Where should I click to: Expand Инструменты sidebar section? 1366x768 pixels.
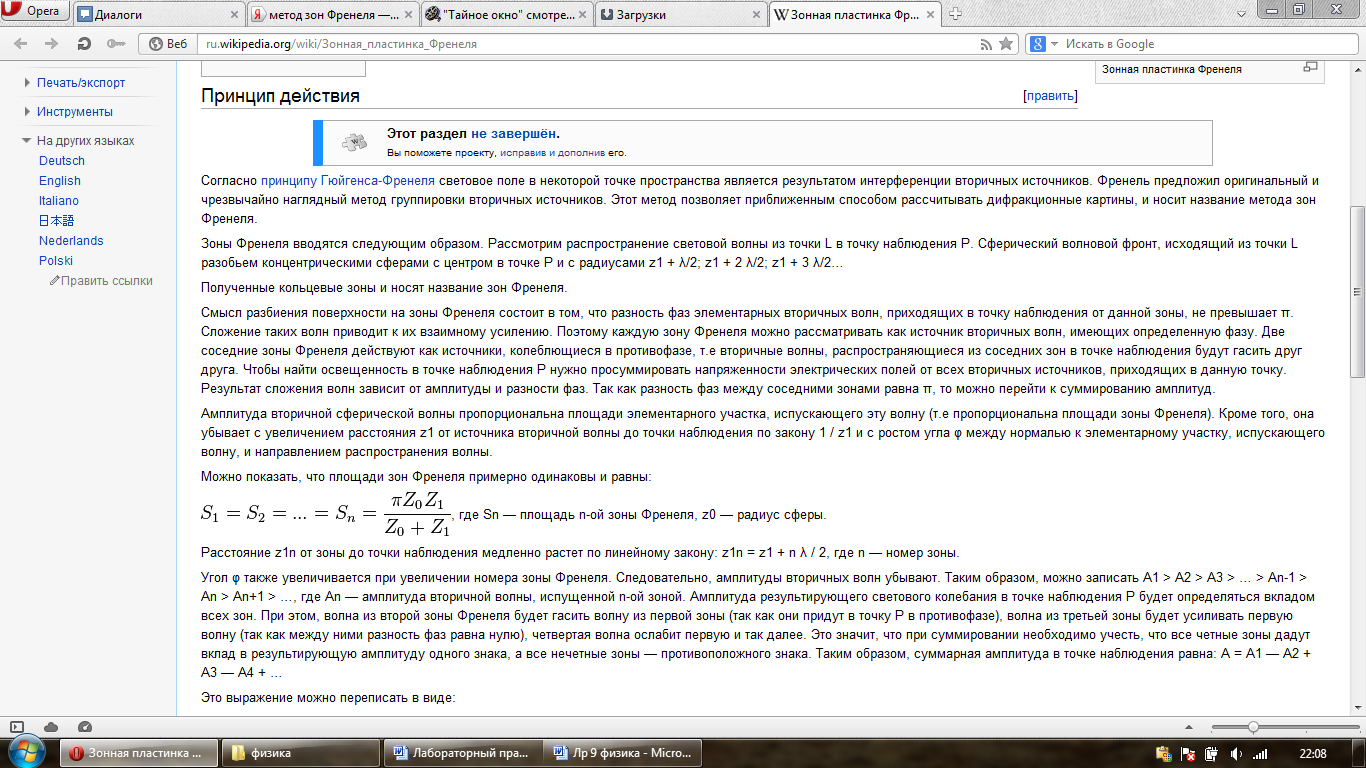tap(75, 112)
